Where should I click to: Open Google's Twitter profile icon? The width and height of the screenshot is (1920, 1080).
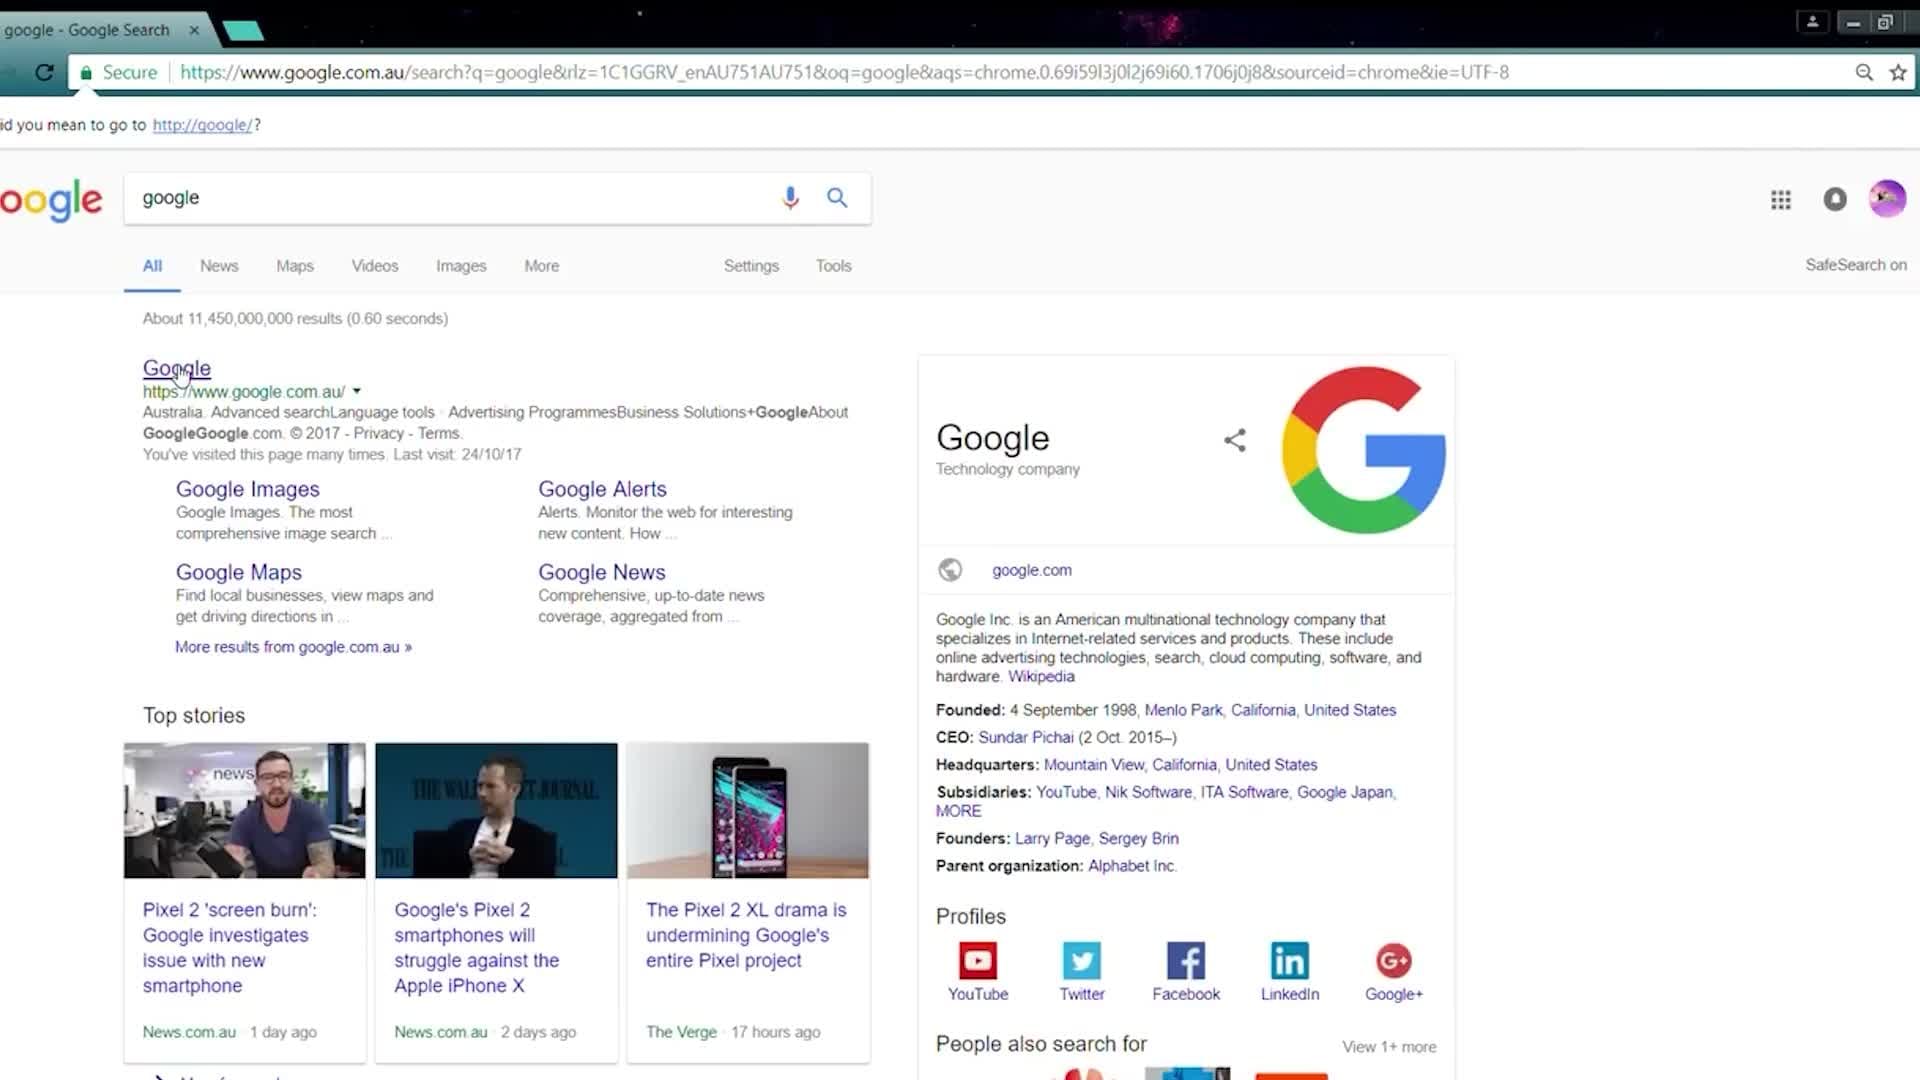click(1082, 961)
